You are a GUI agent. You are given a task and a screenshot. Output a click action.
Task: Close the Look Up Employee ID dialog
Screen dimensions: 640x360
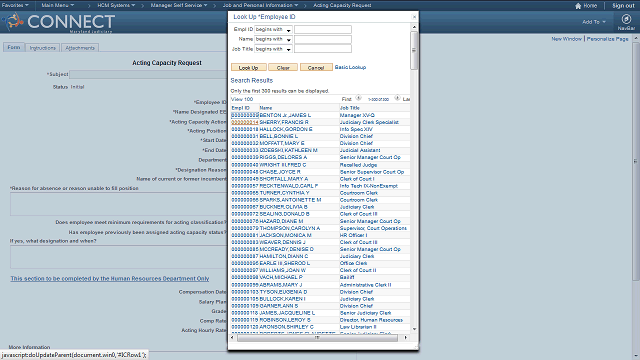point(414,17)
